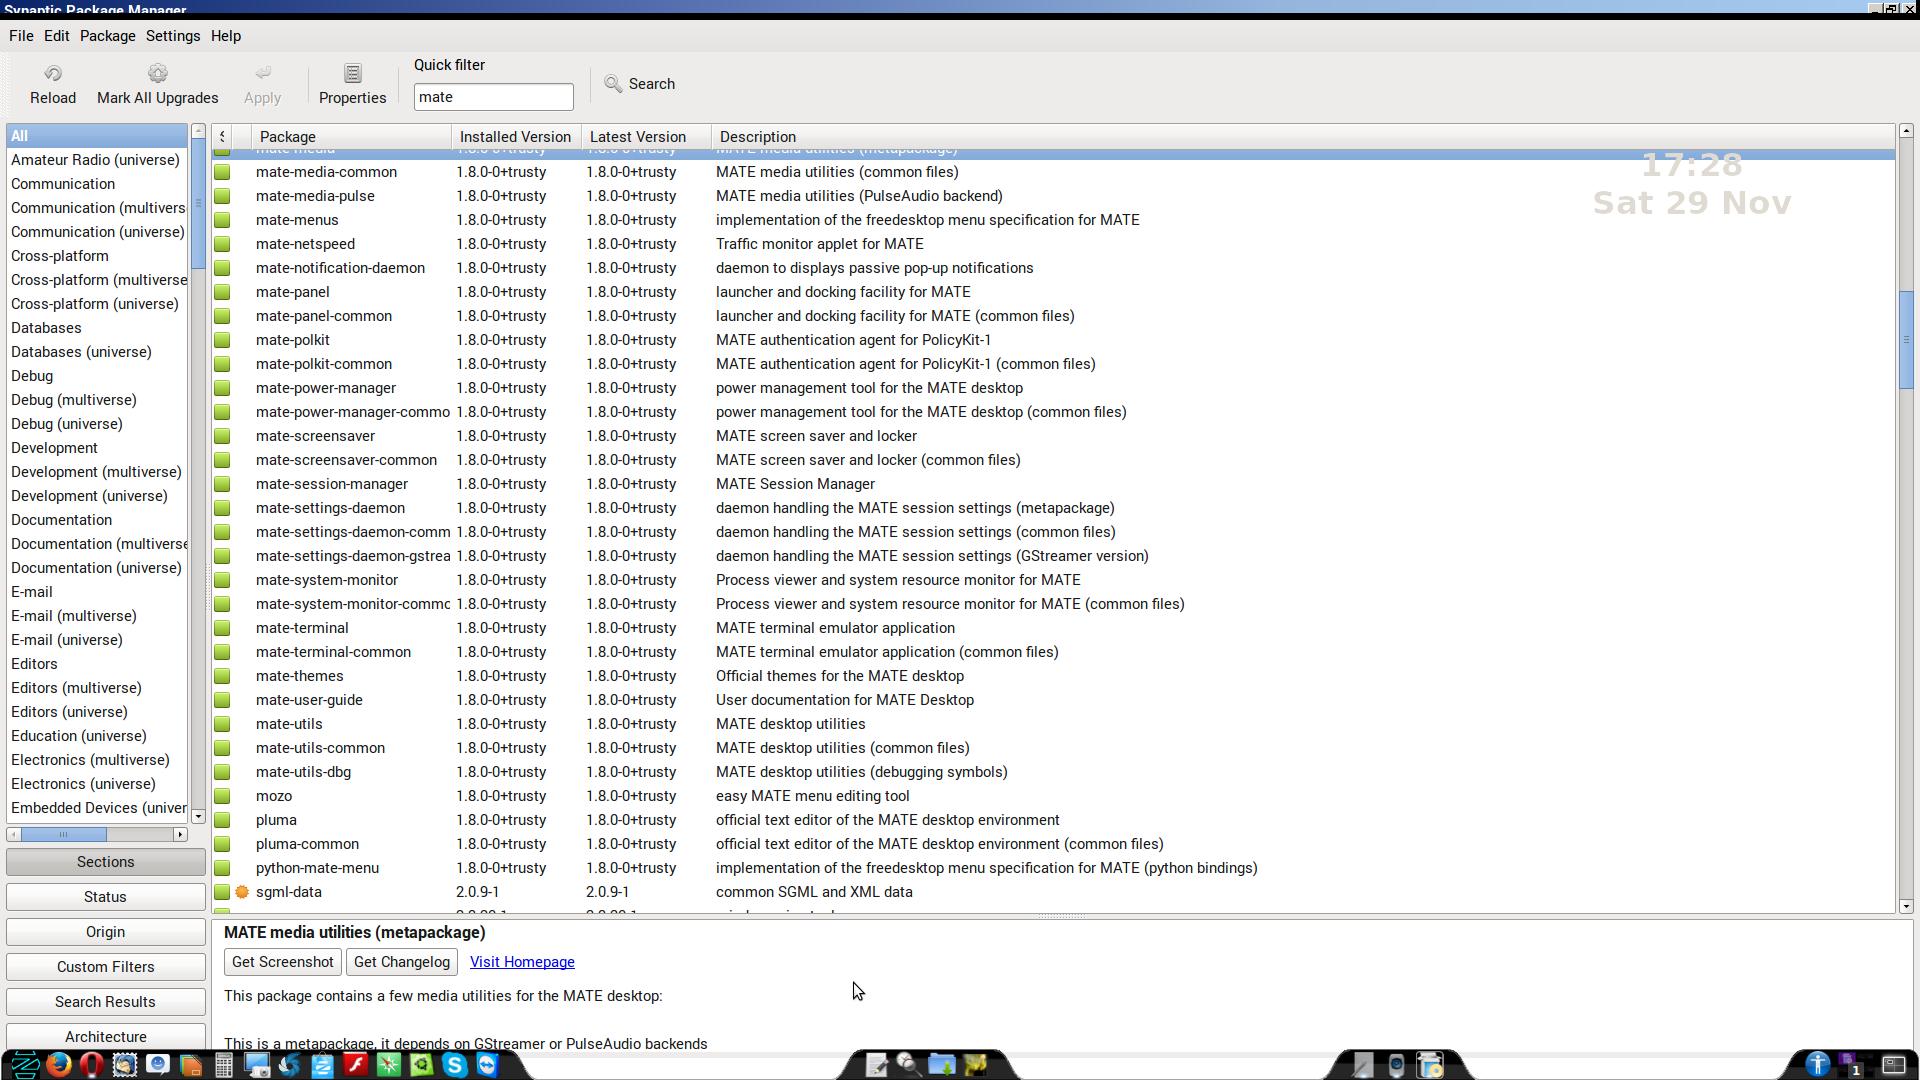Screen dimensions: 1920x1080
Task: Click the Mark All Upgrades button
Action: point(157,82)
